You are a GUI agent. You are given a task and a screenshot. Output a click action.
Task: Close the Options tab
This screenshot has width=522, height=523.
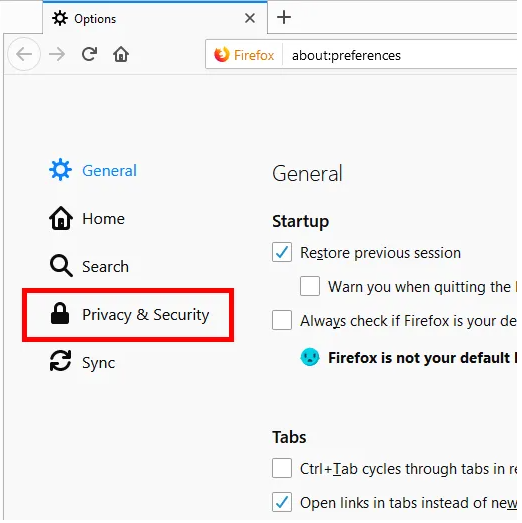pyautogui.click(x=250, y=18)
